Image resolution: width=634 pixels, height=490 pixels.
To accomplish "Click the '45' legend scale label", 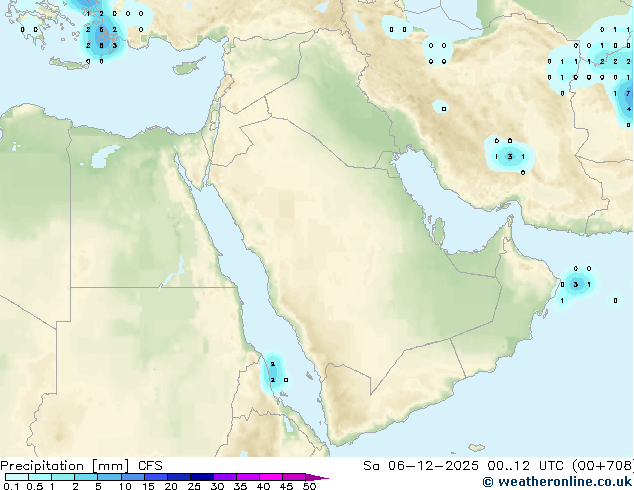I will 286,486.
